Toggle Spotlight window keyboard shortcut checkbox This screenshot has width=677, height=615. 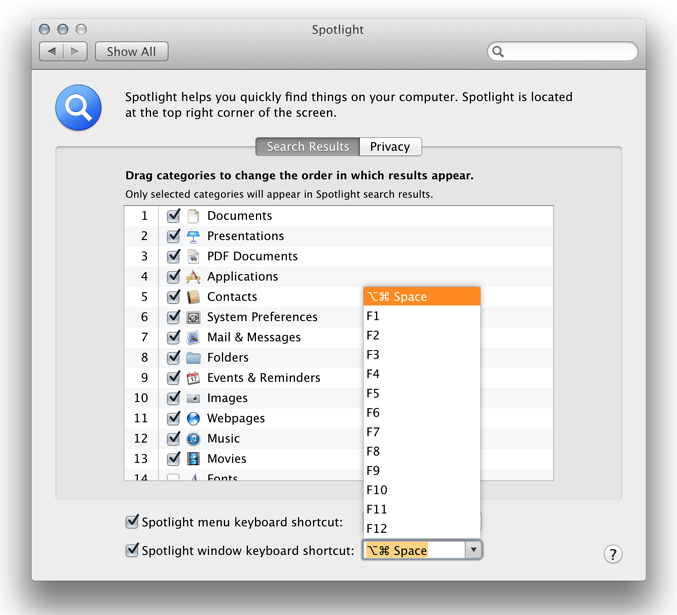[132, 550]
